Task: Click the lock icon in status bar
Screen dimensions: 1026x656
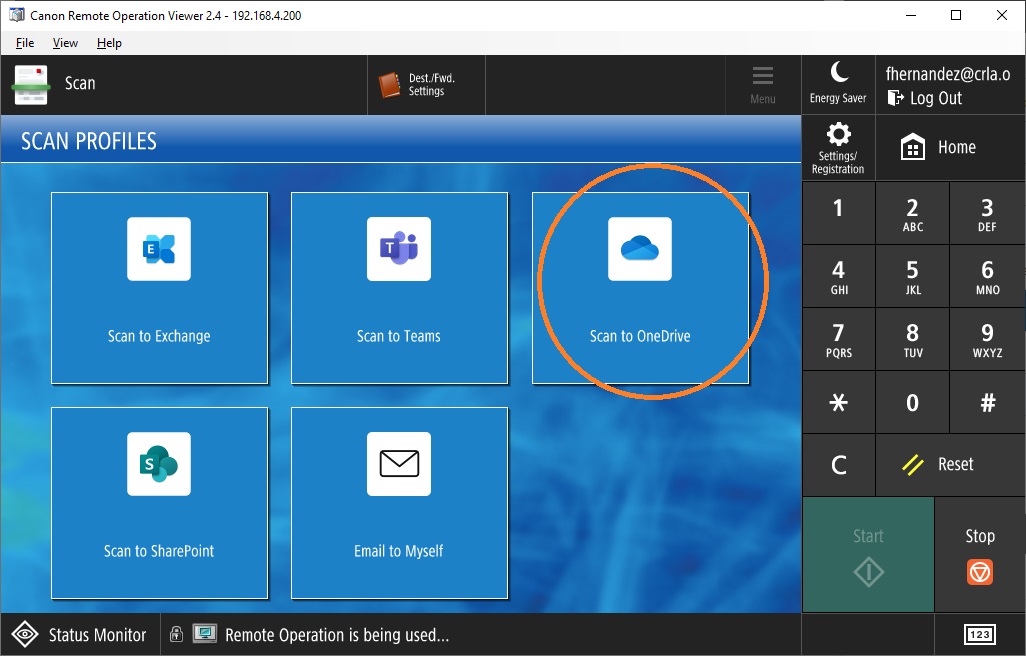Action: [x=176, y=633]
